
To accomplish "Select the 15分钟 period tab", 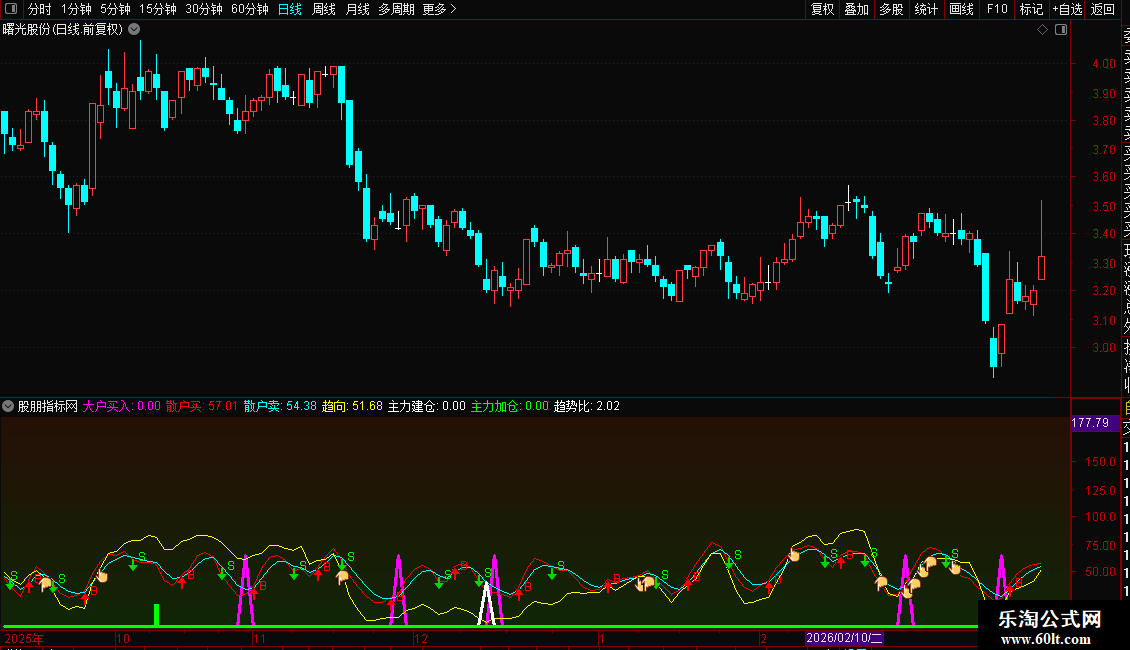I will tap(158, 9).
